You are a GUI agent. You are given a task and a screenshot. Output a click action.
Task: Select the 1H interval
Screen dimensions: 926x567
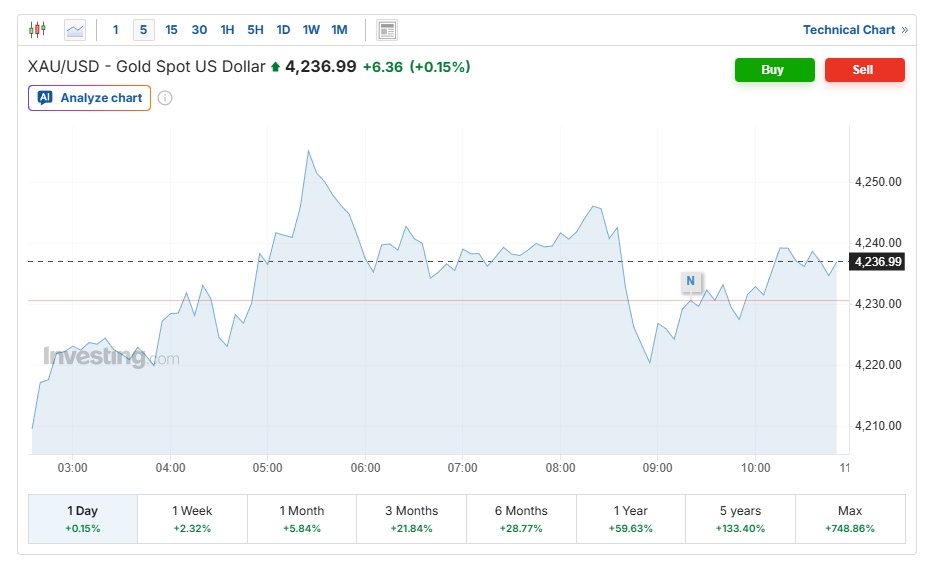[x=227, y=30]
